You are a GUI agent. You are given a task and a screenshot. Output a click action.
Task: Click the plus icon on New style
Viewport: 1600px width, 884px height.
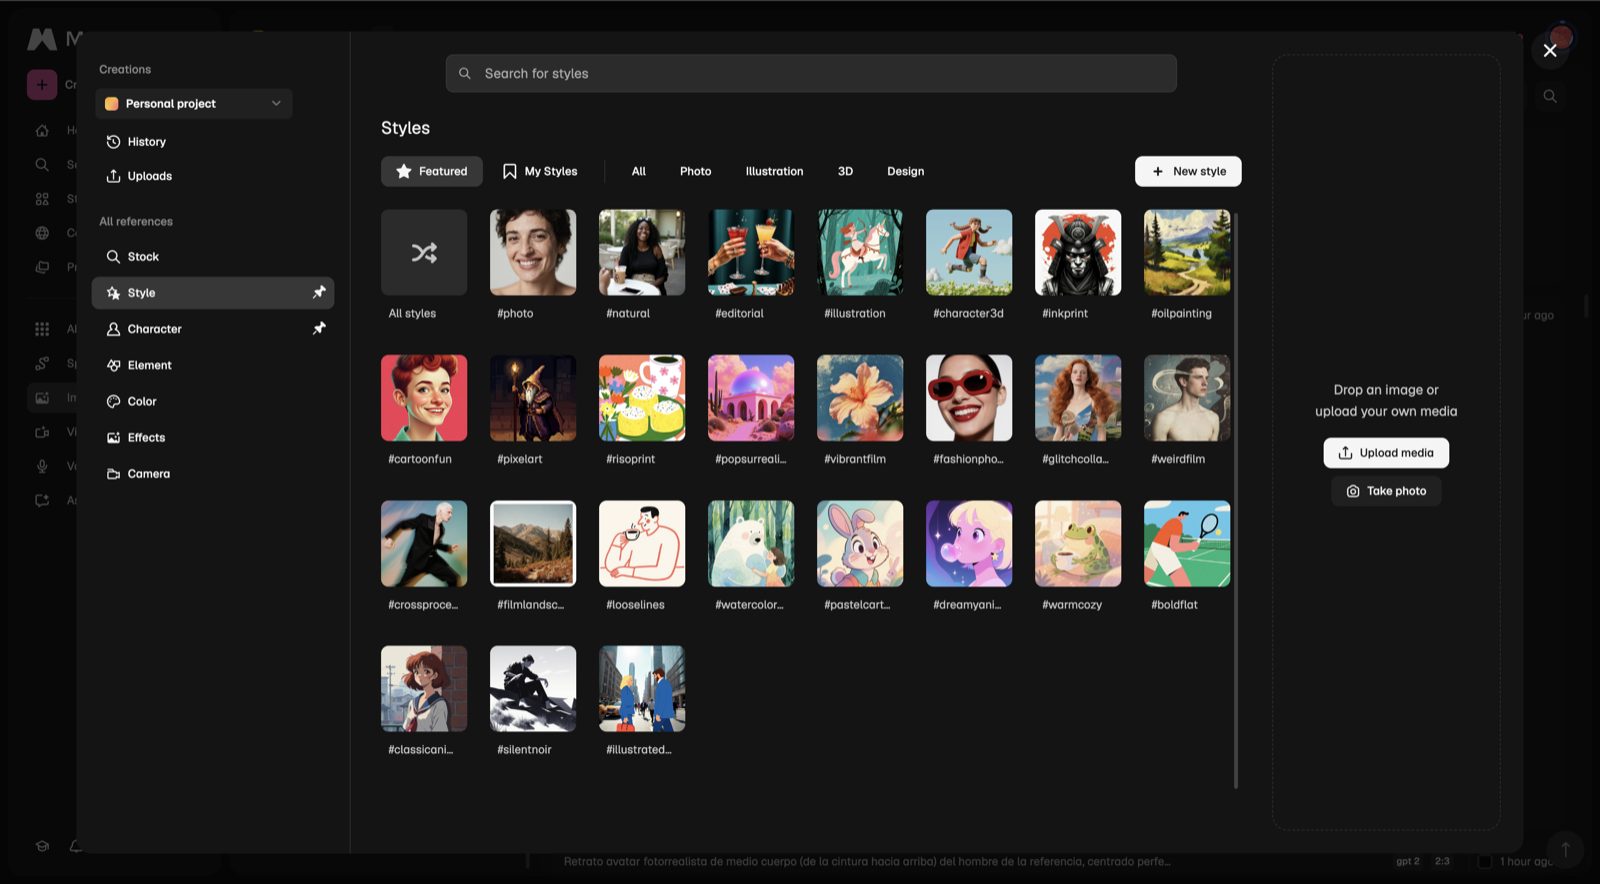point(1158,171)
